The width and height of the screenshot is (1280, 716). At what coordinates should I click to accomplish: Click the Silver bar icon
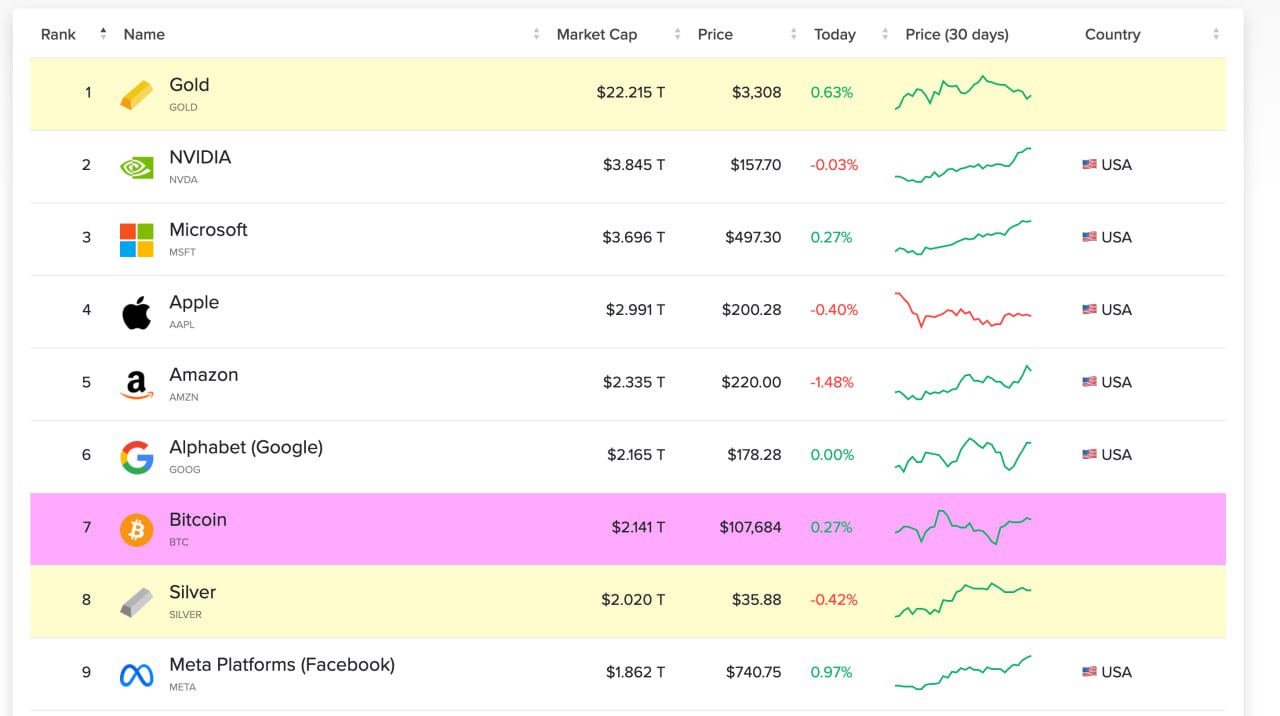[137, 602]
